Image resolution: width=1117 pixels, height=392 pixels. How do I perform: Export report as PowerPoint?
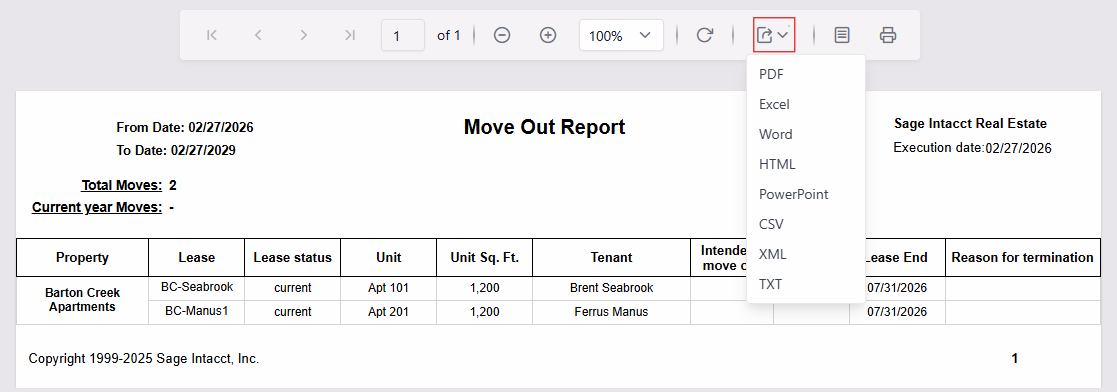tap(806, 194)
